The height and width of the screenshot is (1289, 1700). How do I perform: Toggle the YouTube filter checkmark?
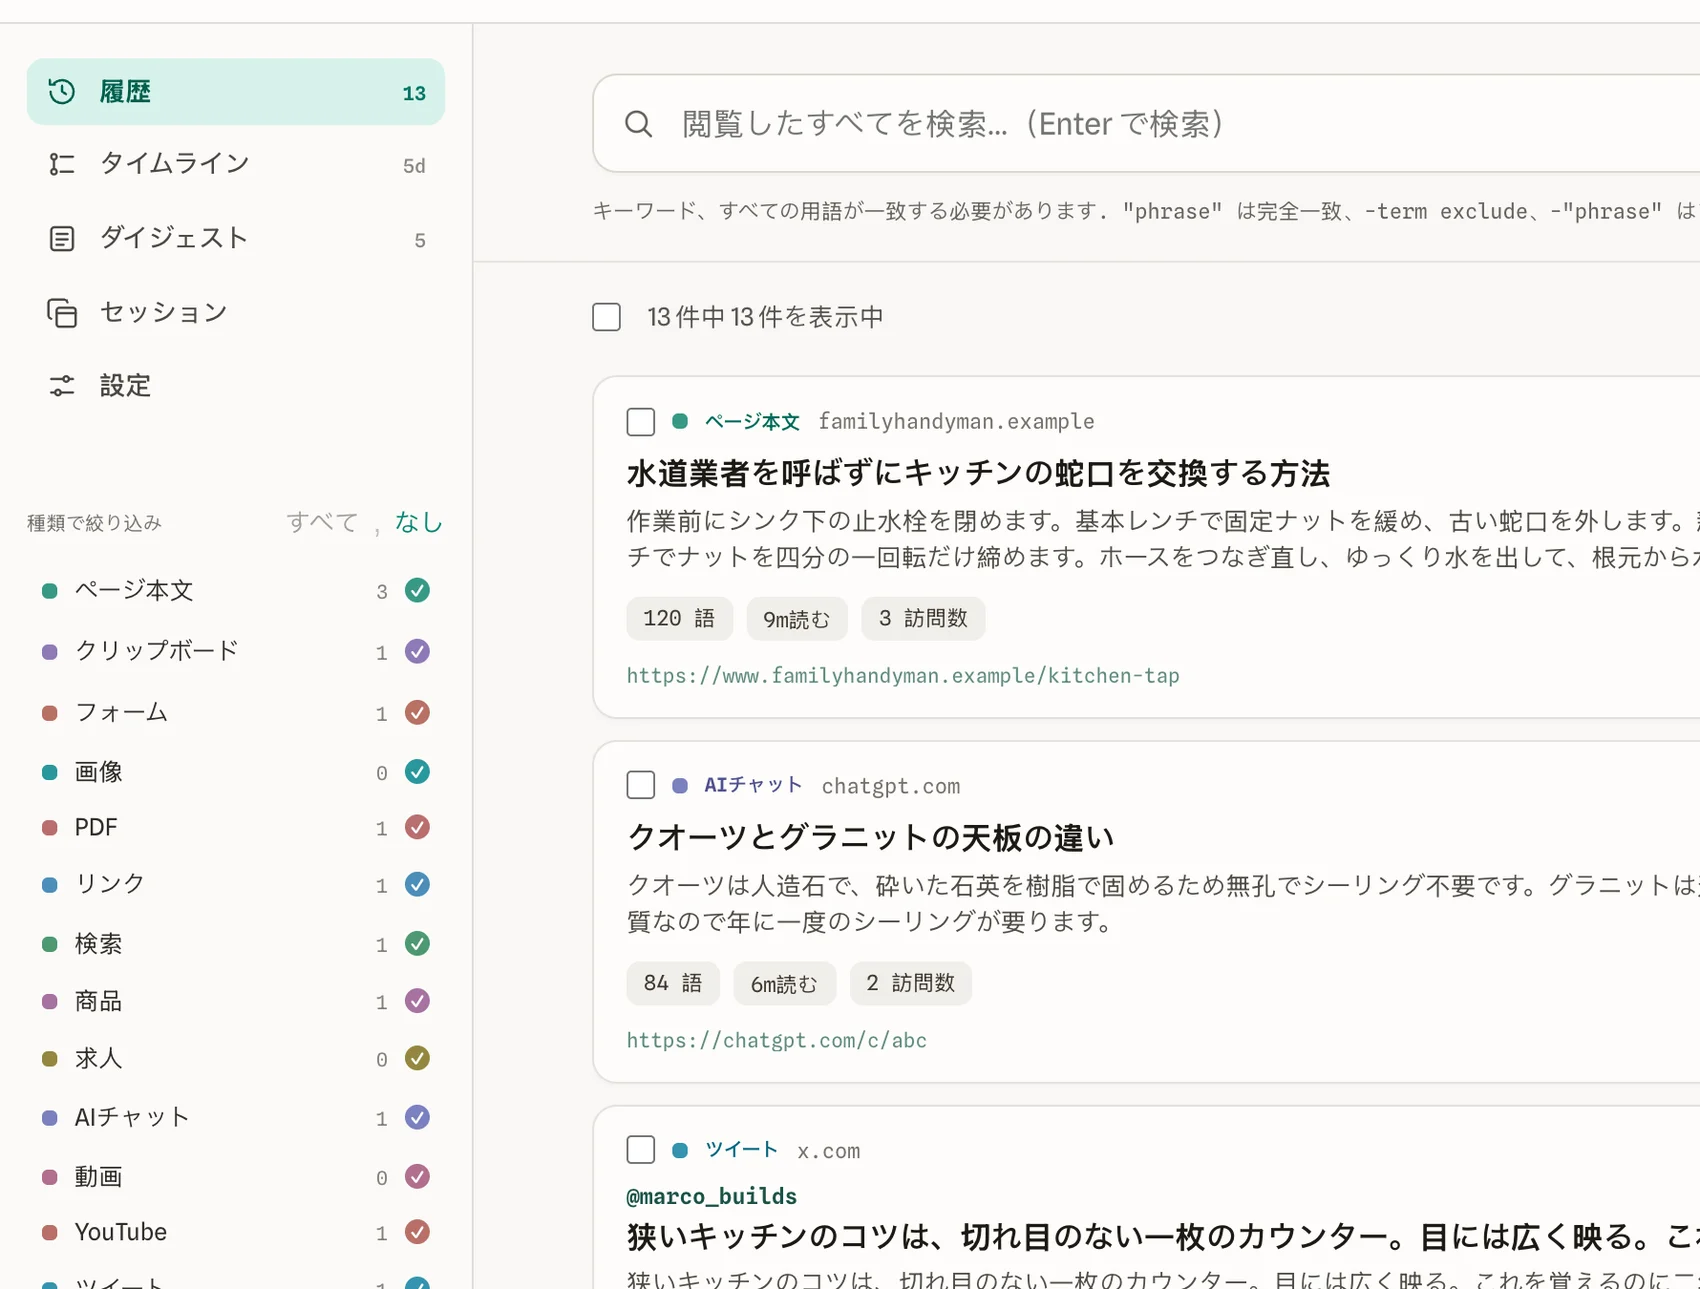pyautogui.click(x=417, y=1232)
